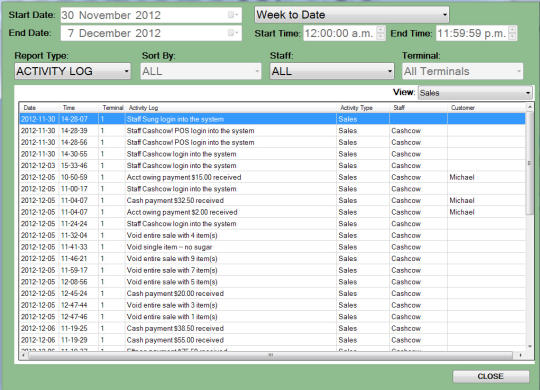Click the scroll right arrow of the log list

pyautogui.click(x=520, y=355)
